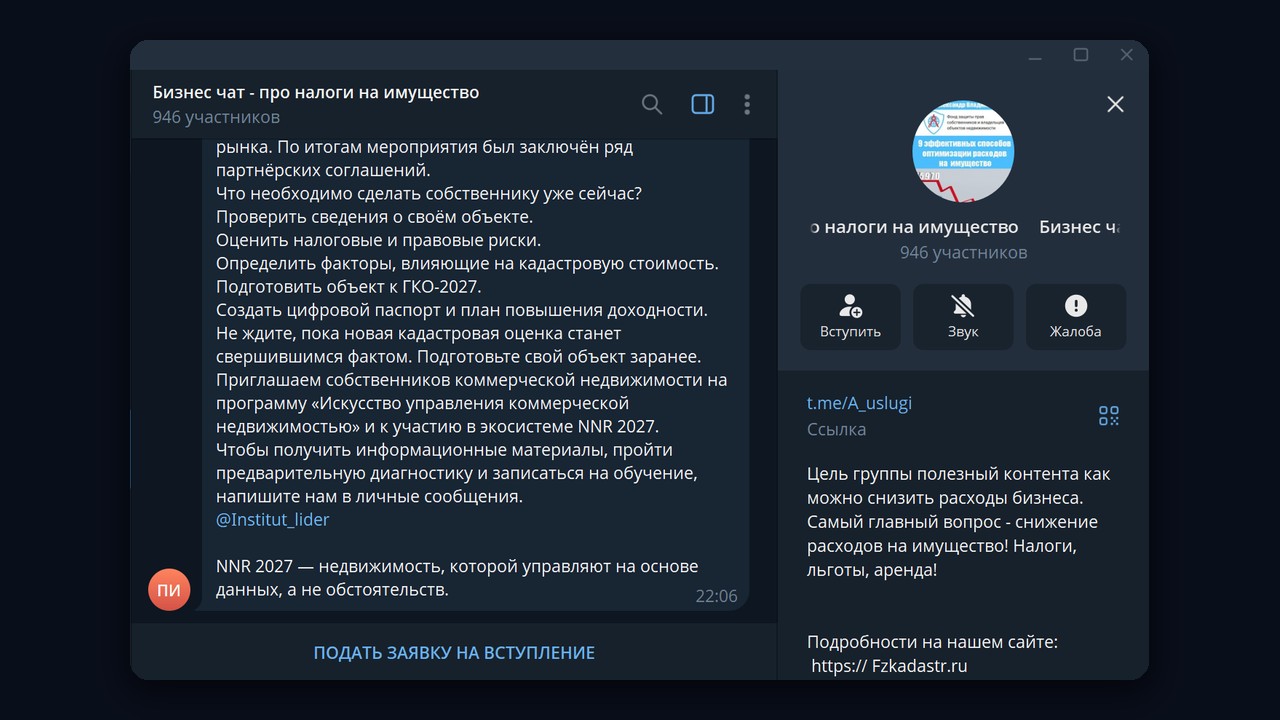The image size is (1280, 720).
Task: Search messages with the magnifier icon
Action: pos(652,104)
